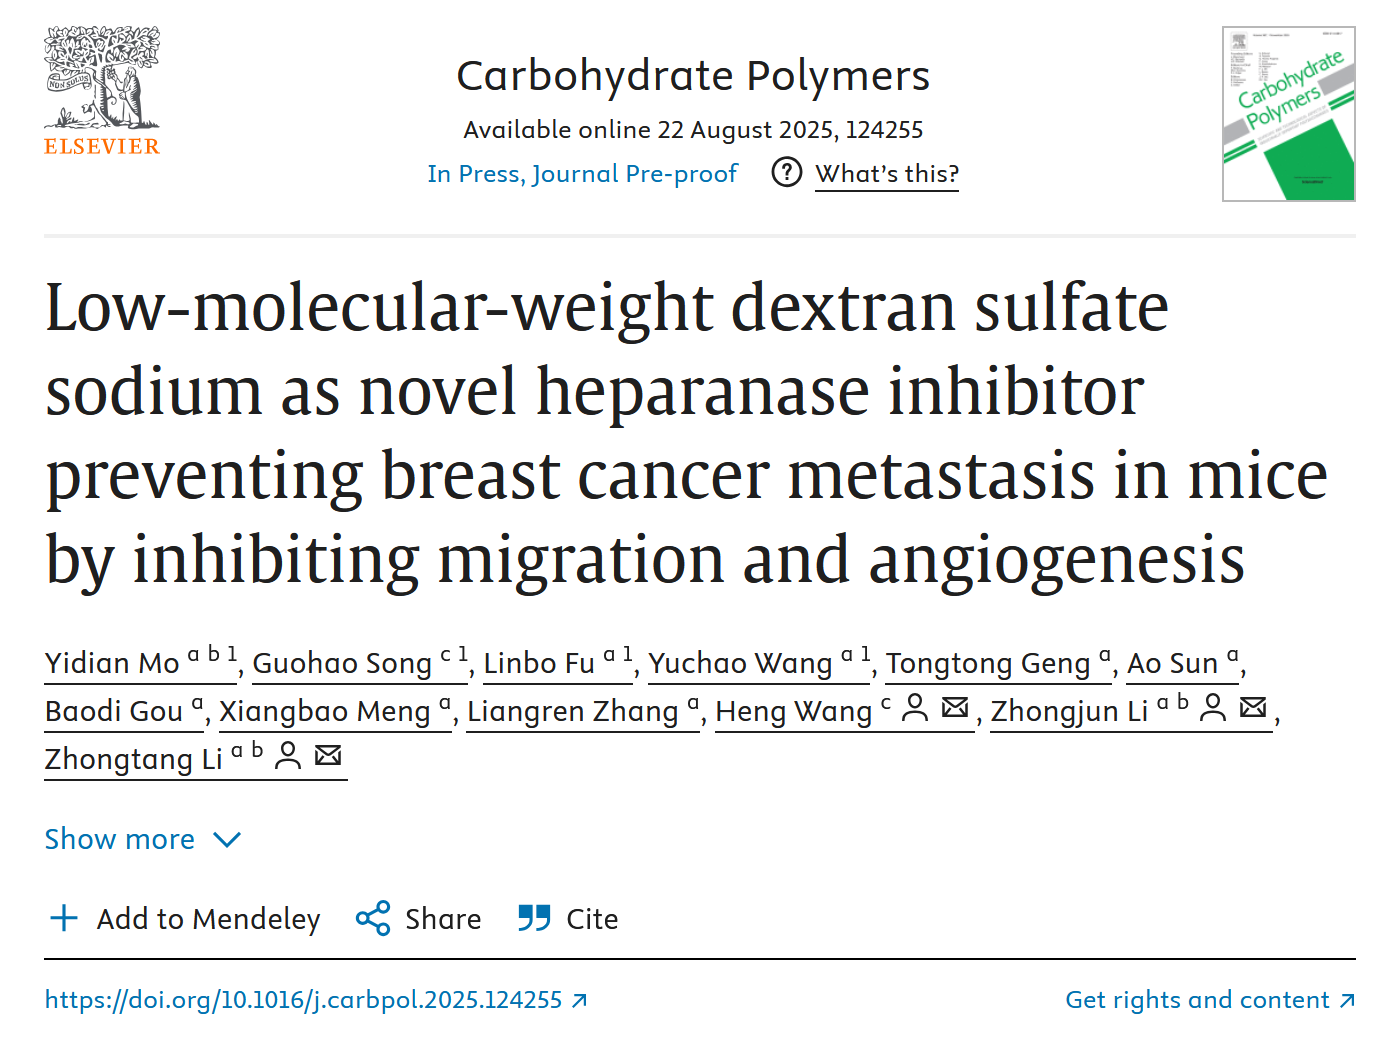Click the Show more chevron arrow
The width and height of the screenshot is (1381, 1040).
click(x=228, y=840)
